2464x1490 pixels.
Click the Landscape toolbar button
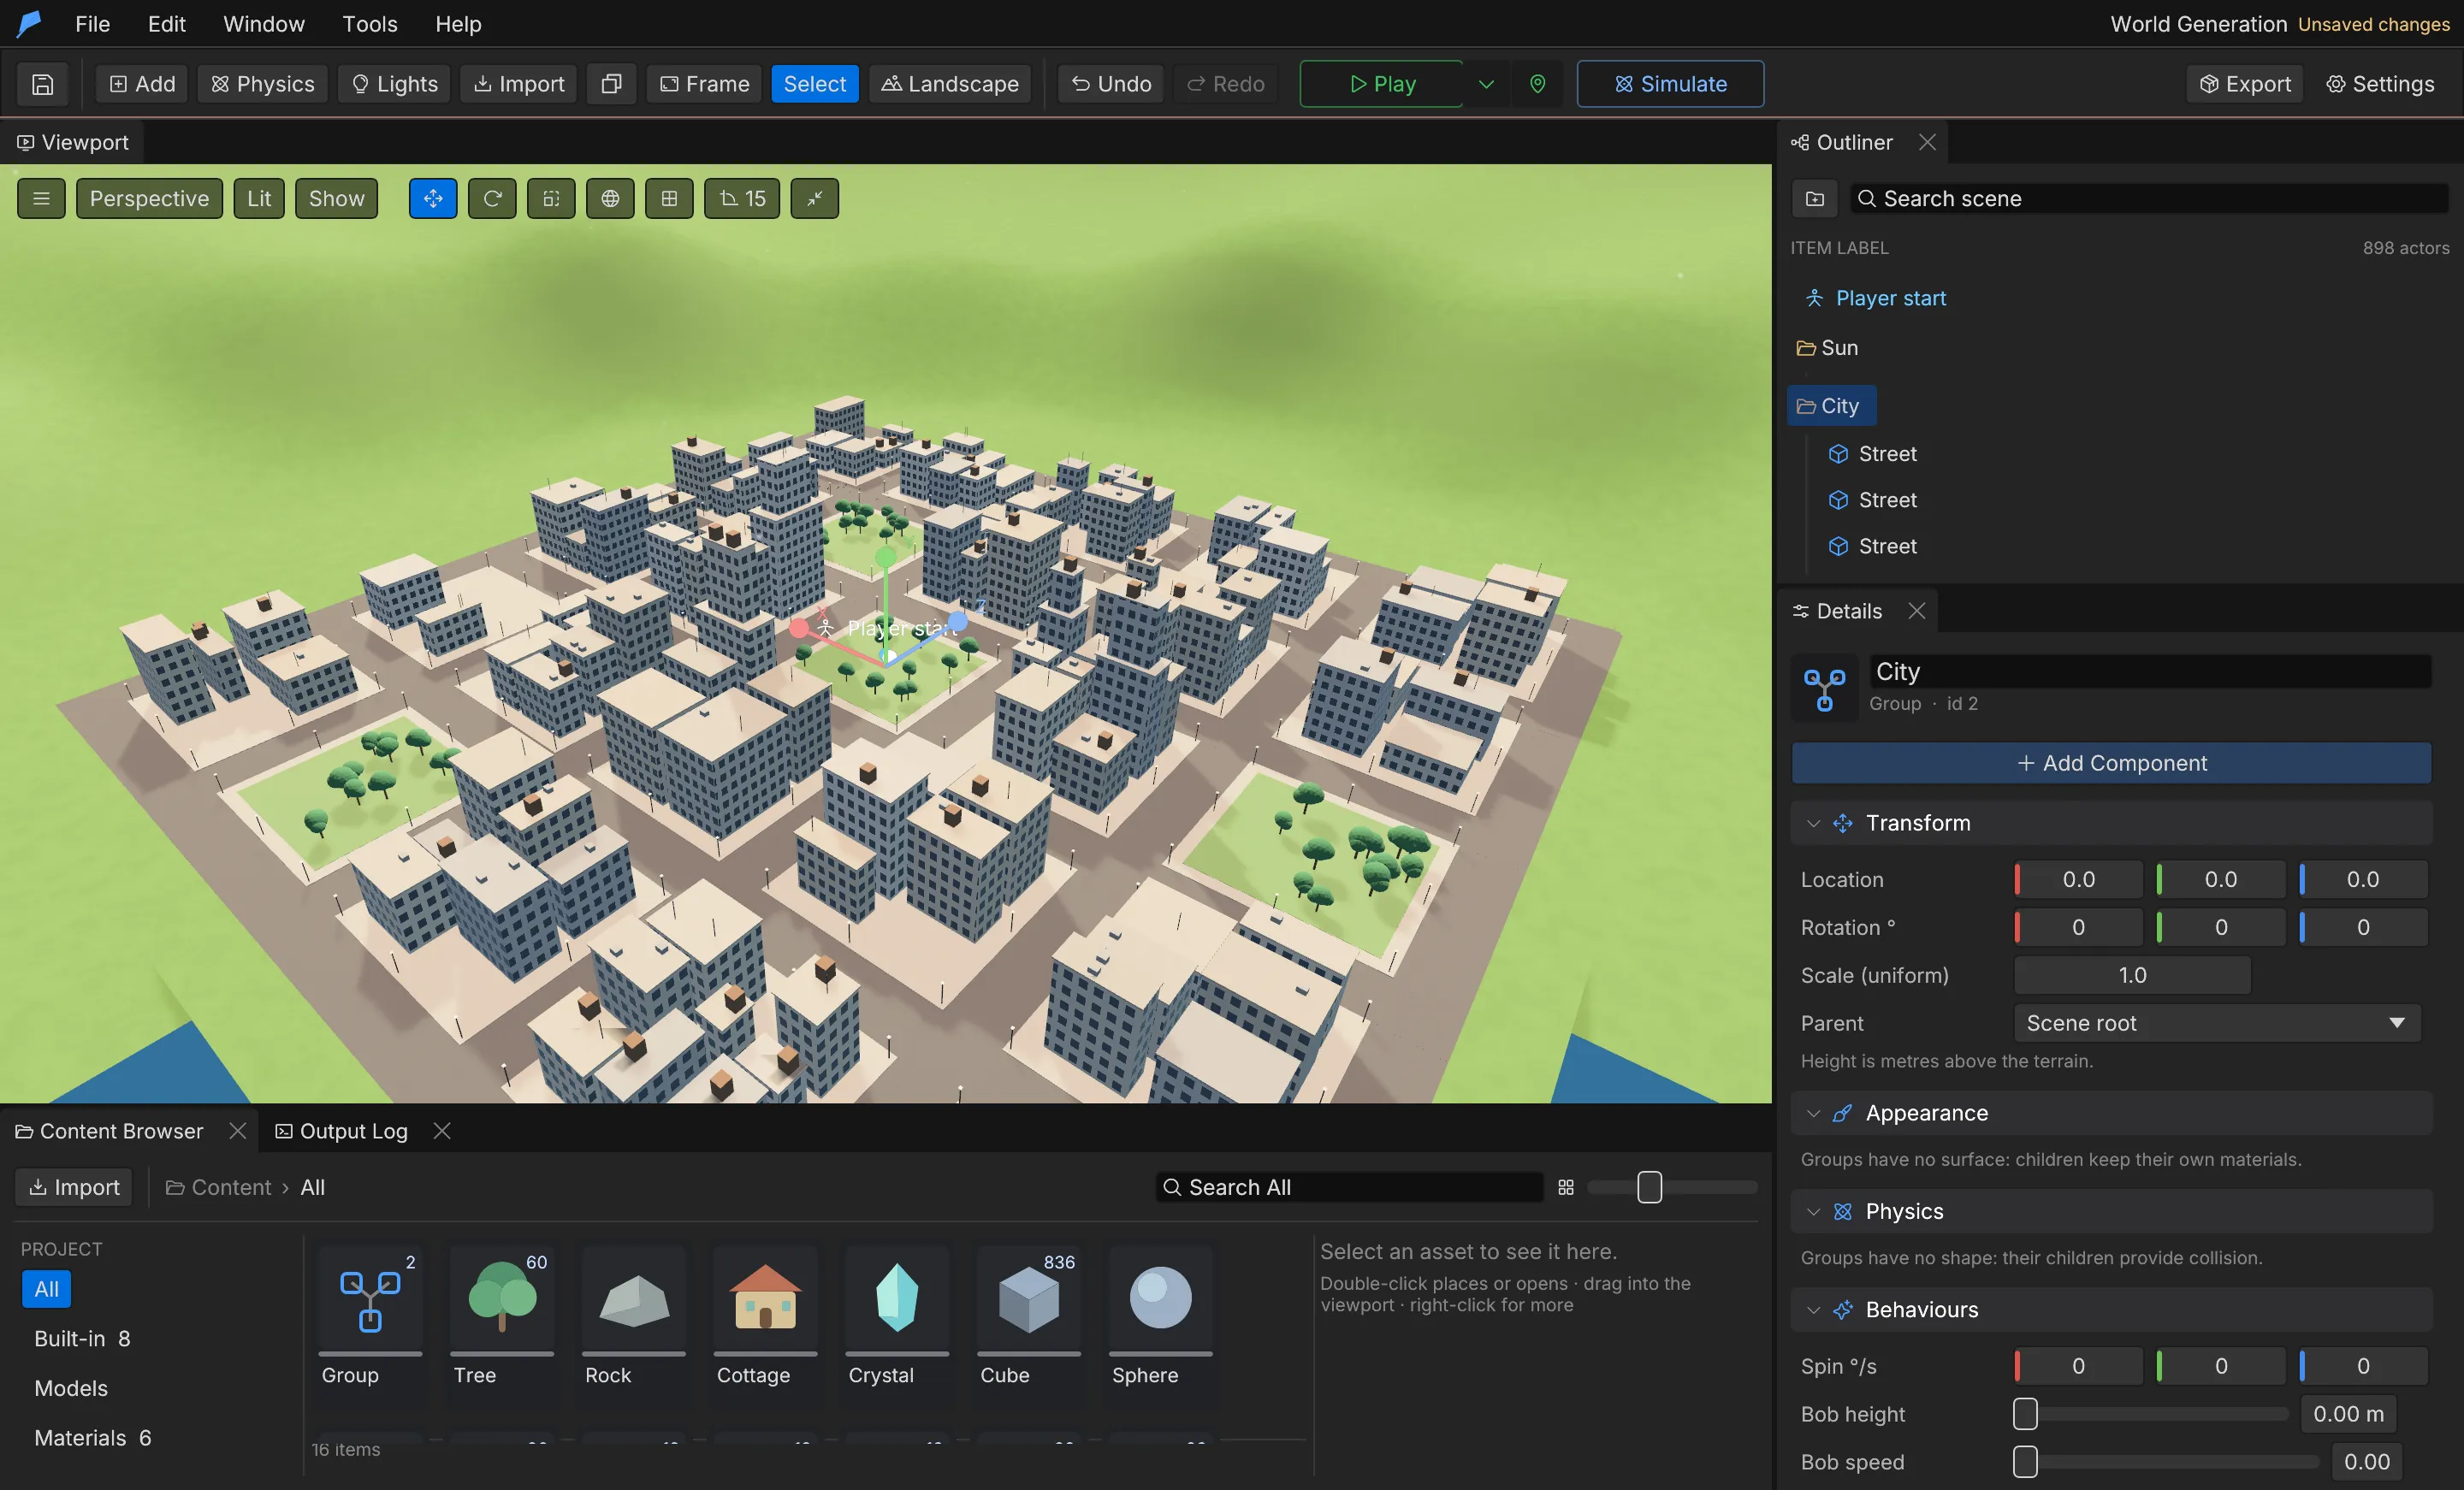[950, 84]
